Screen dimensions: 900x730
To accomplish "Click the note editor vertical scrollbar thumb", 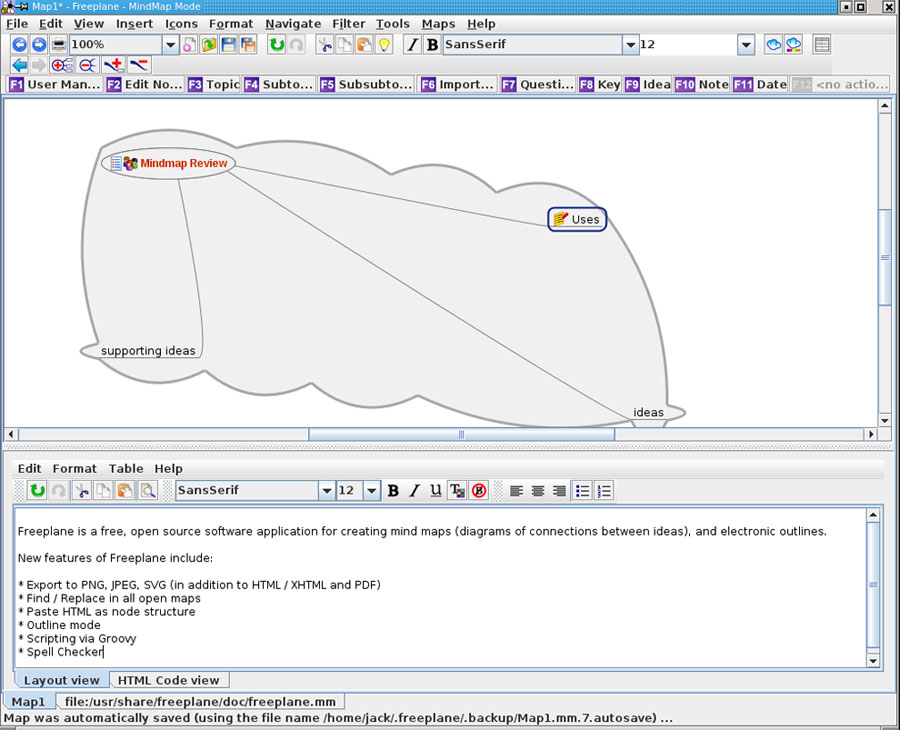I will pos(873,585).
